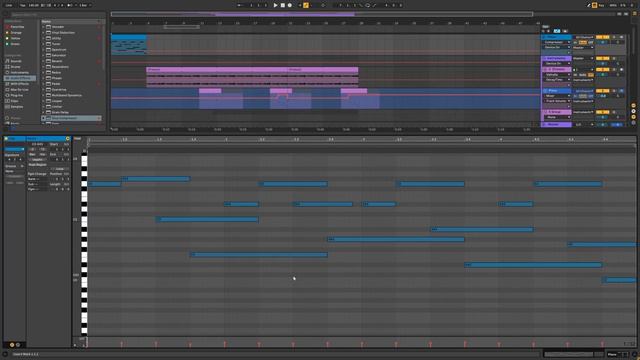The image size is (640, 360).
Task: Select the Phaser folder icon
Action: [x=48, y=78]
